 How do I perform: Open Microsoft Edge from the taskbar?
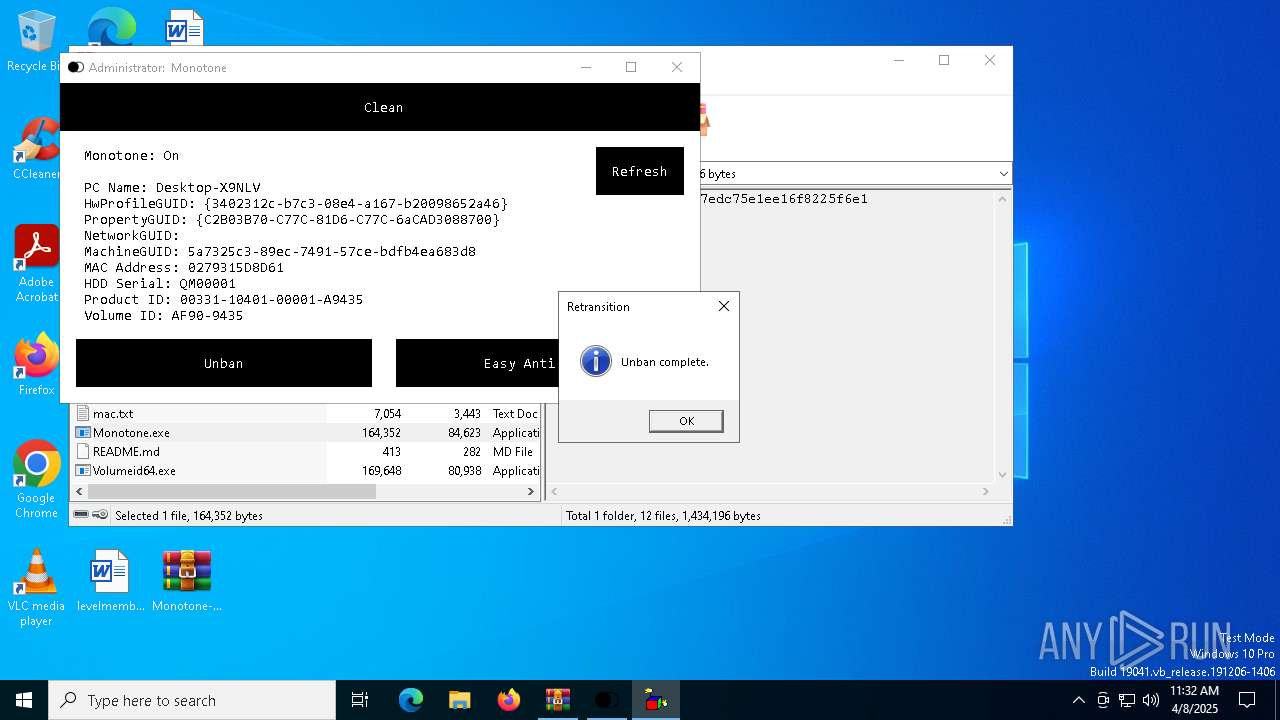[x=411, y=700]
